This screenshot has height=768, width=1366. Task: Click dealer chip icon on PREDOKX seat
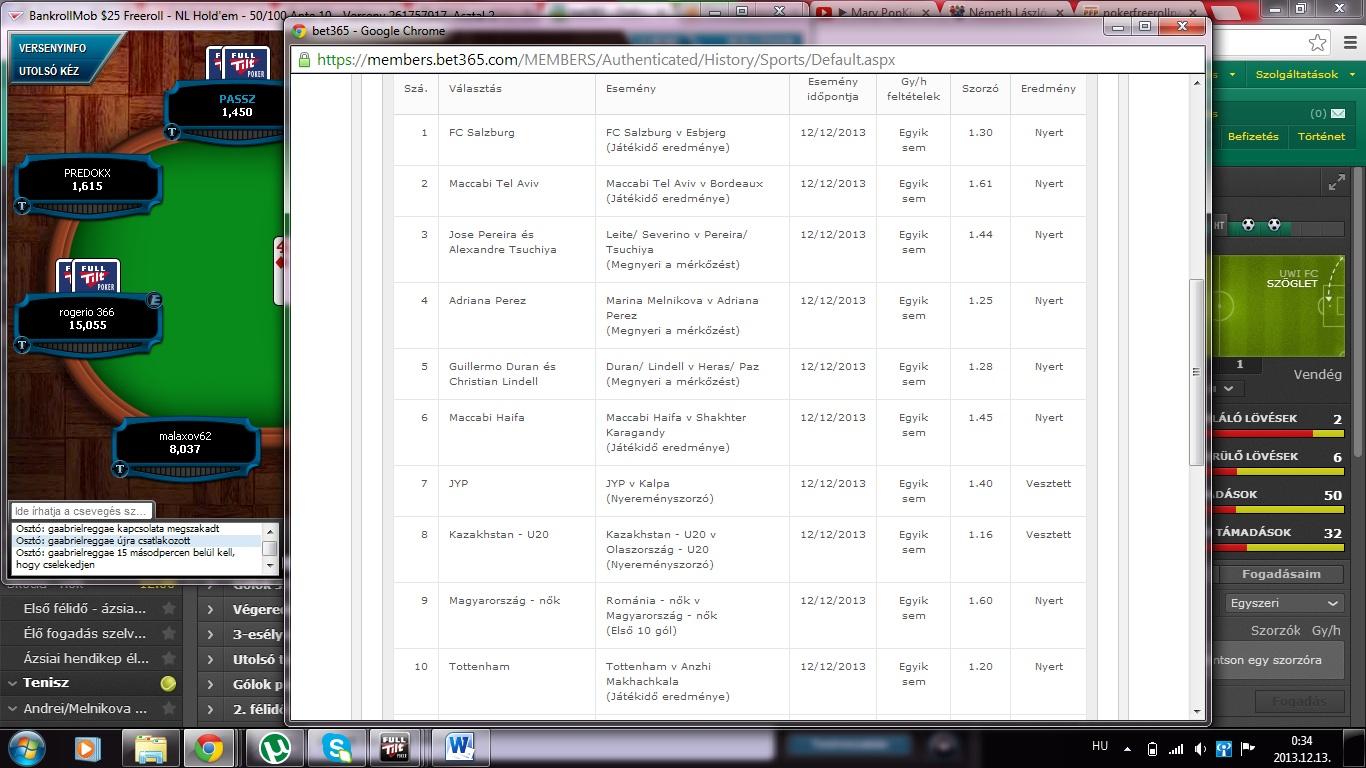click(22, 206)
